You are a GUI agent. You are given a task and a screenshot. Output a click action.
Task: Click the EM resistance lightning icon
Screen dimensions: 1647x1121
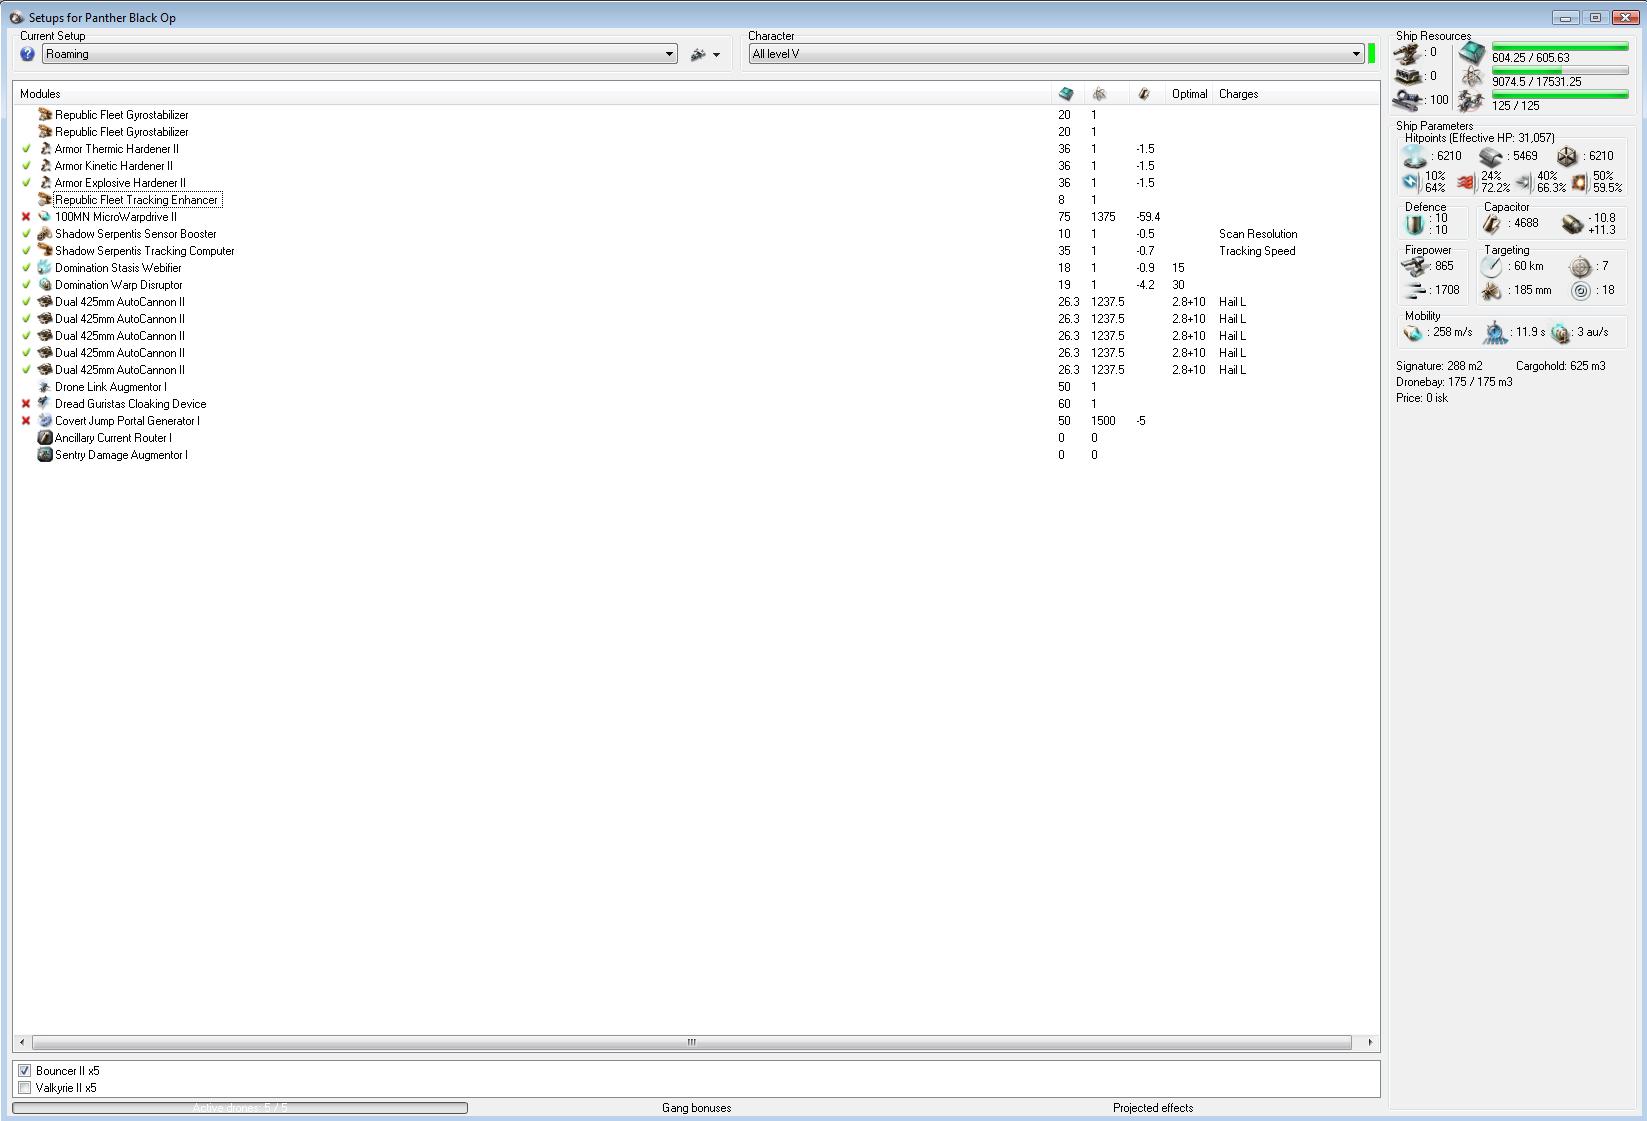pyautogui.click(x=1411, y=182)
